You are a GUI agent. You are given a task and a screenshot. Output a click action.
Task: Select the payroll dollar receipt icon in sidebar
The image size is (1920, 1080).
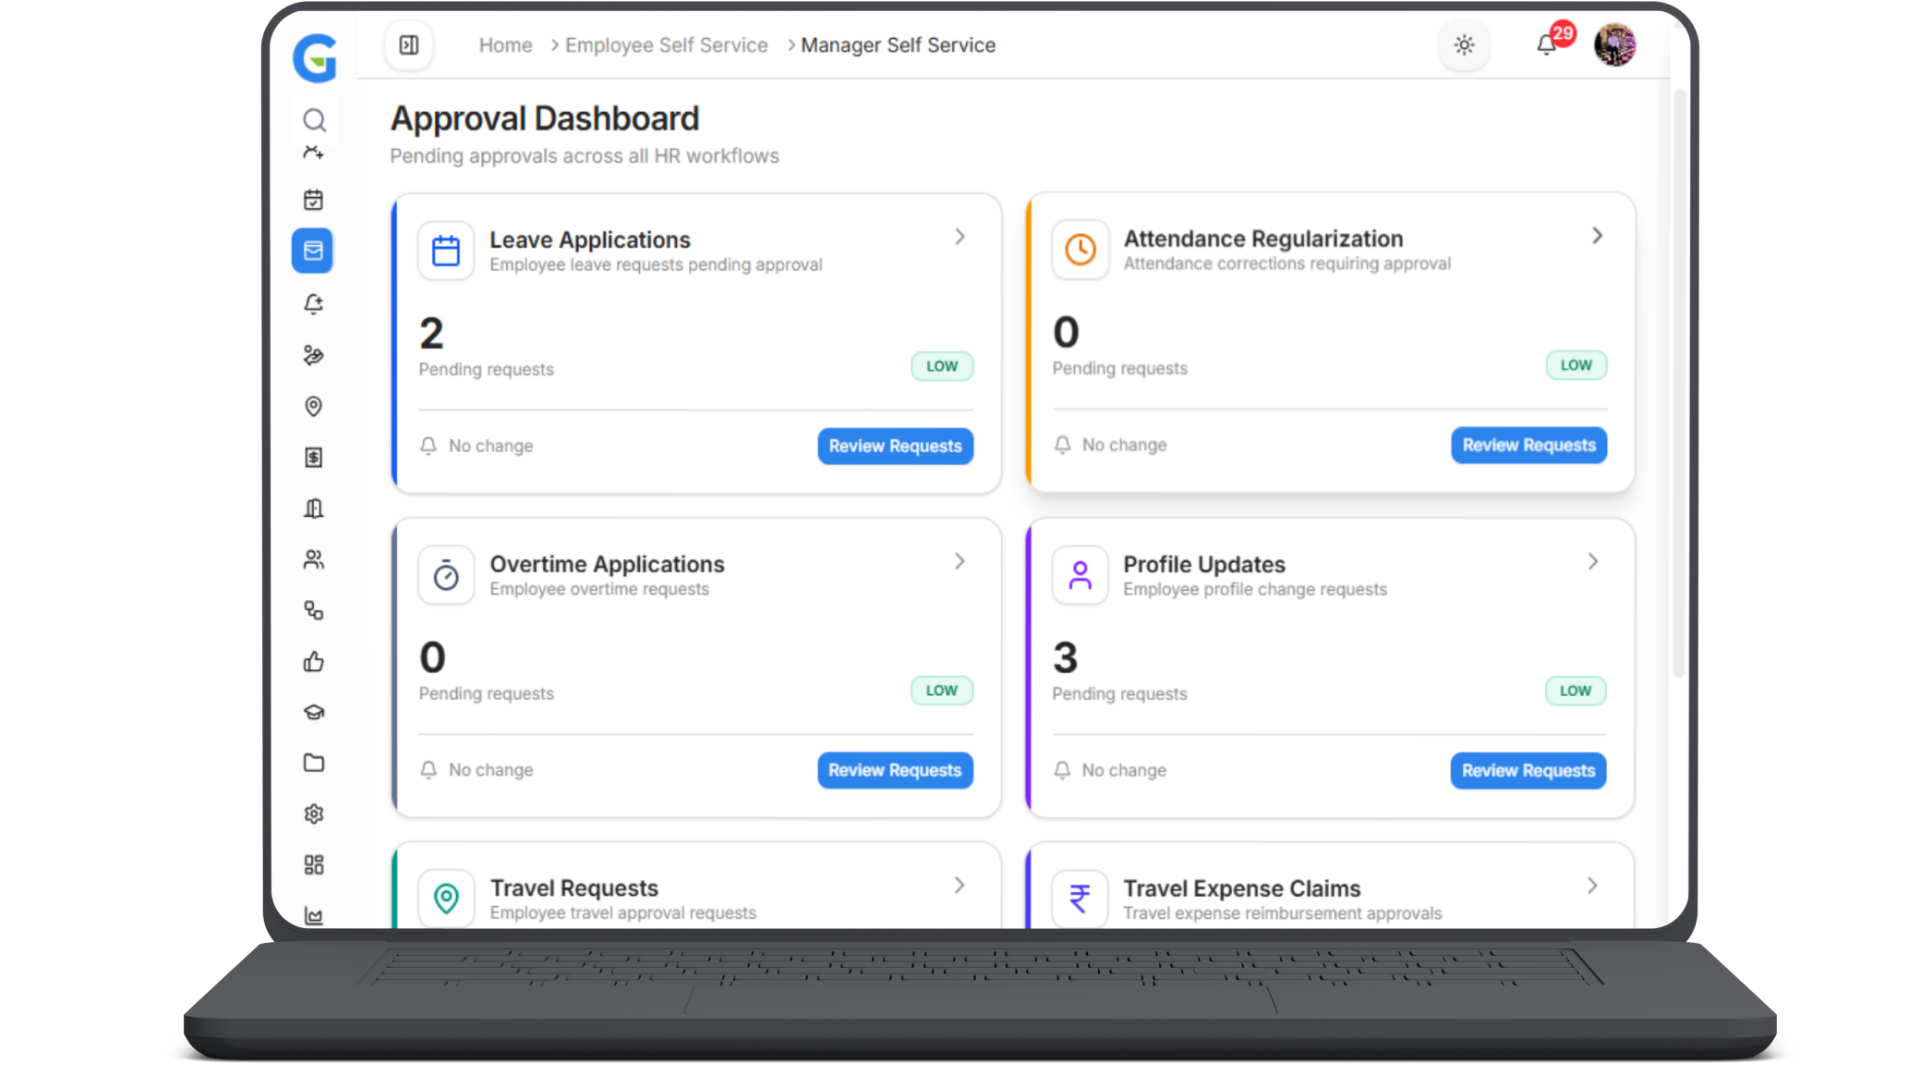coord(313,457)
